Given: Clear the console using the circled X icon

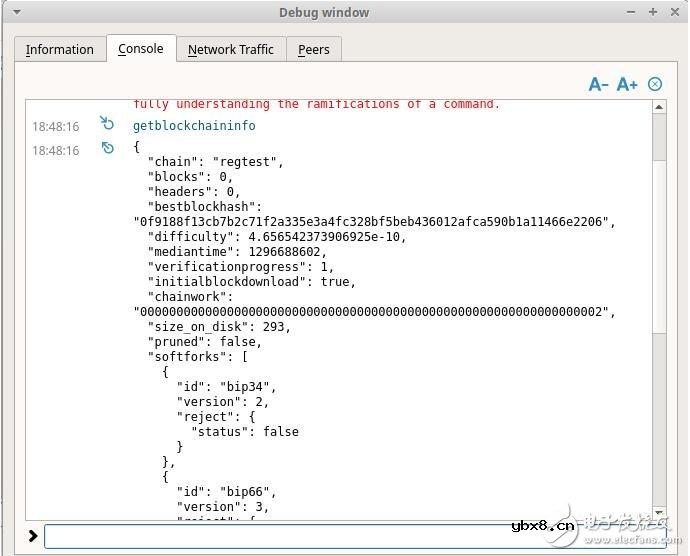Looking at the screenshot, I should tap(655, 84).
